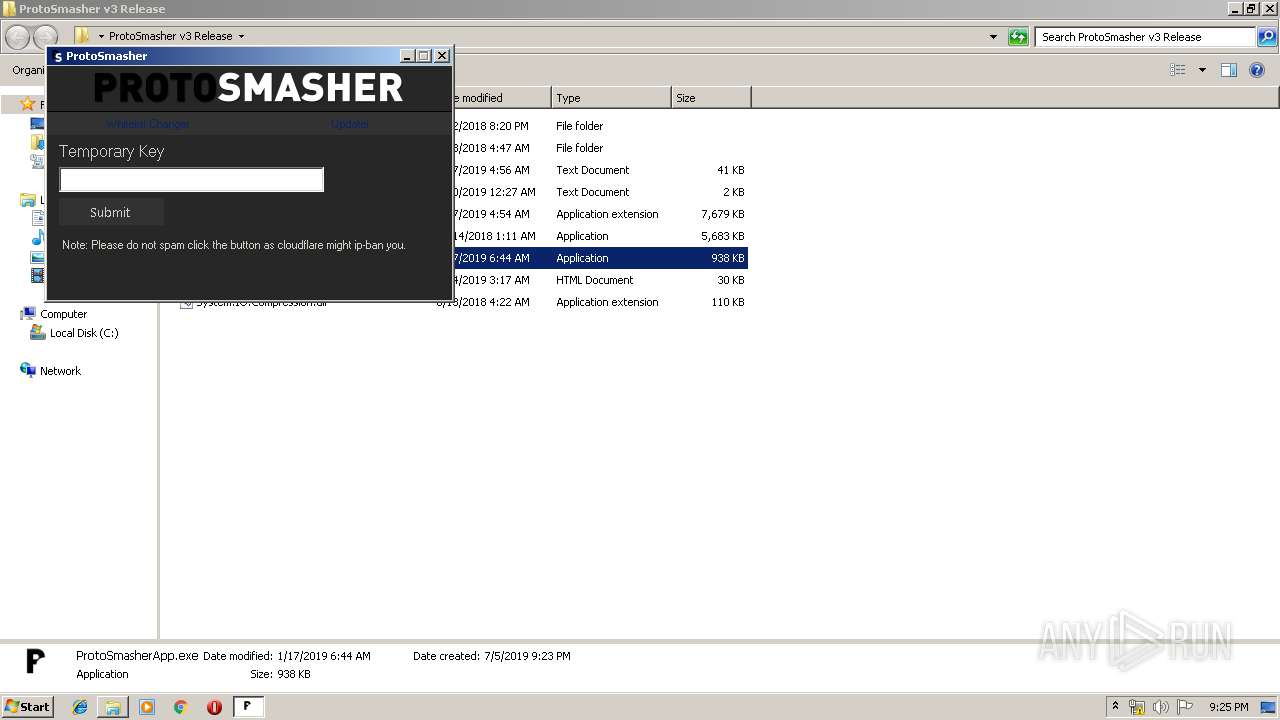Click ProtoSmasher title bar app icon
Image resolution: width=1280 pixels, height=720 pixels.
coord(58,56)
